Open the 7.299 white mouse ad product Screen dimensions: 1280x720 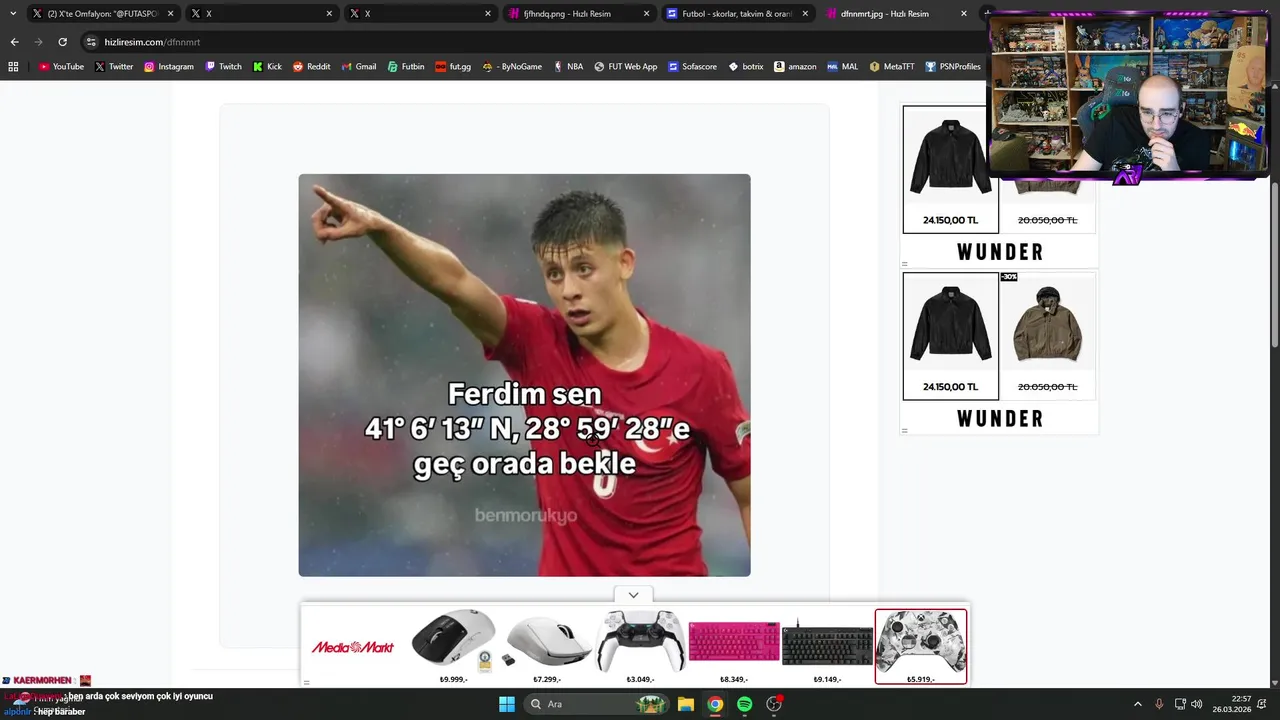click(x=547, y=647)
